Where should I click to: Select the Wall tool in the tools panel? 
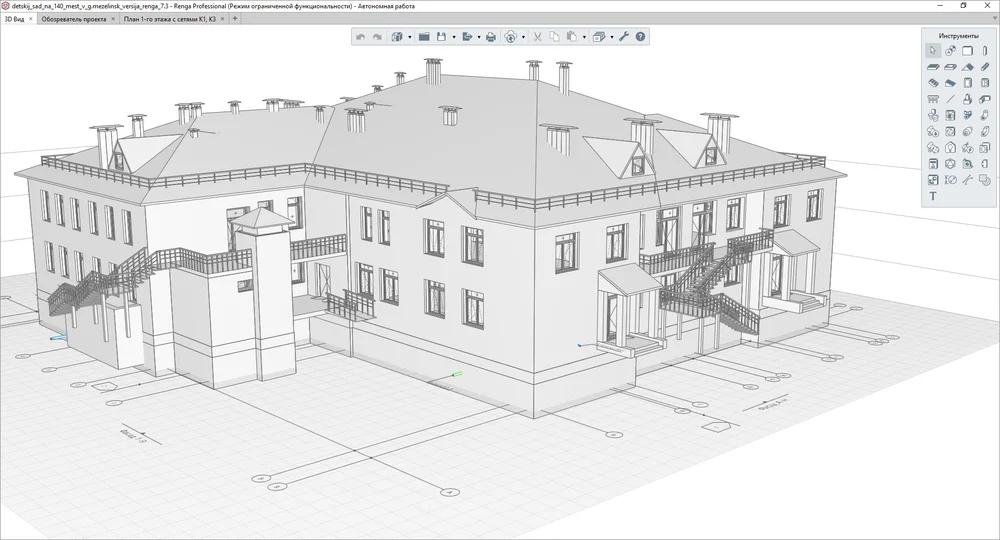[x=968, y=50]
